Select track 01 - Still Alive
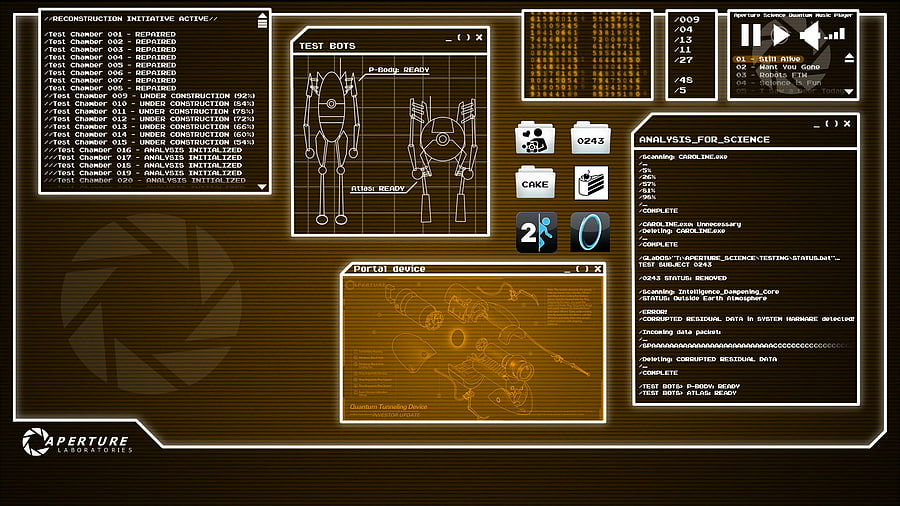The height and width of the screenshot is (506, 900). click(767, 59)
